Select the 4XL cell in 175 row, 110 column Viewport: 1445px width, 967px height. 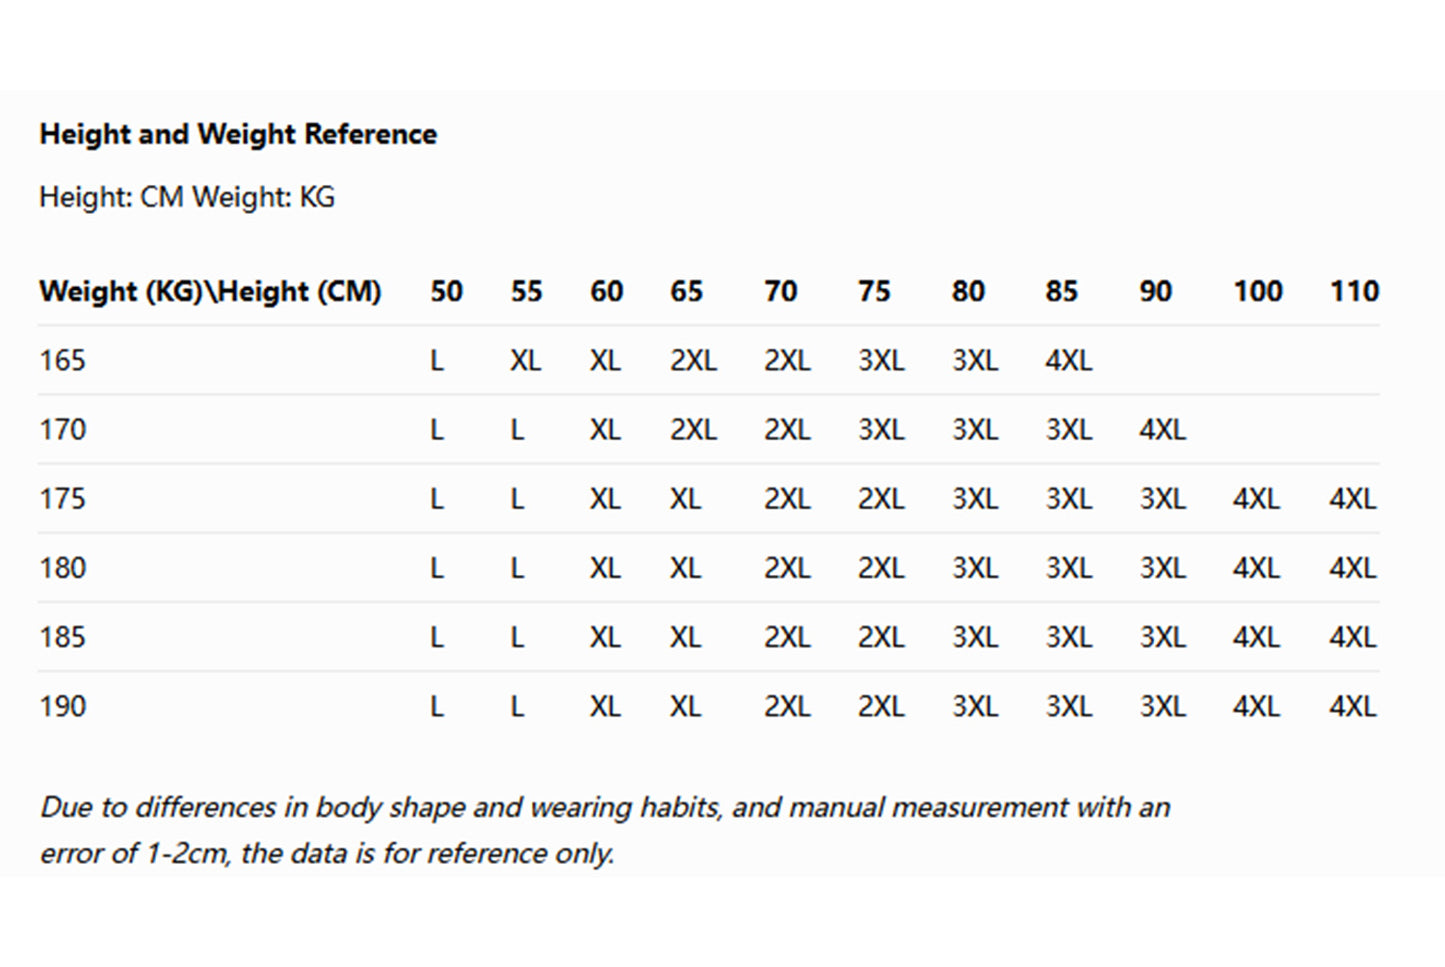pyautogui.click(x=1352, y=499)
